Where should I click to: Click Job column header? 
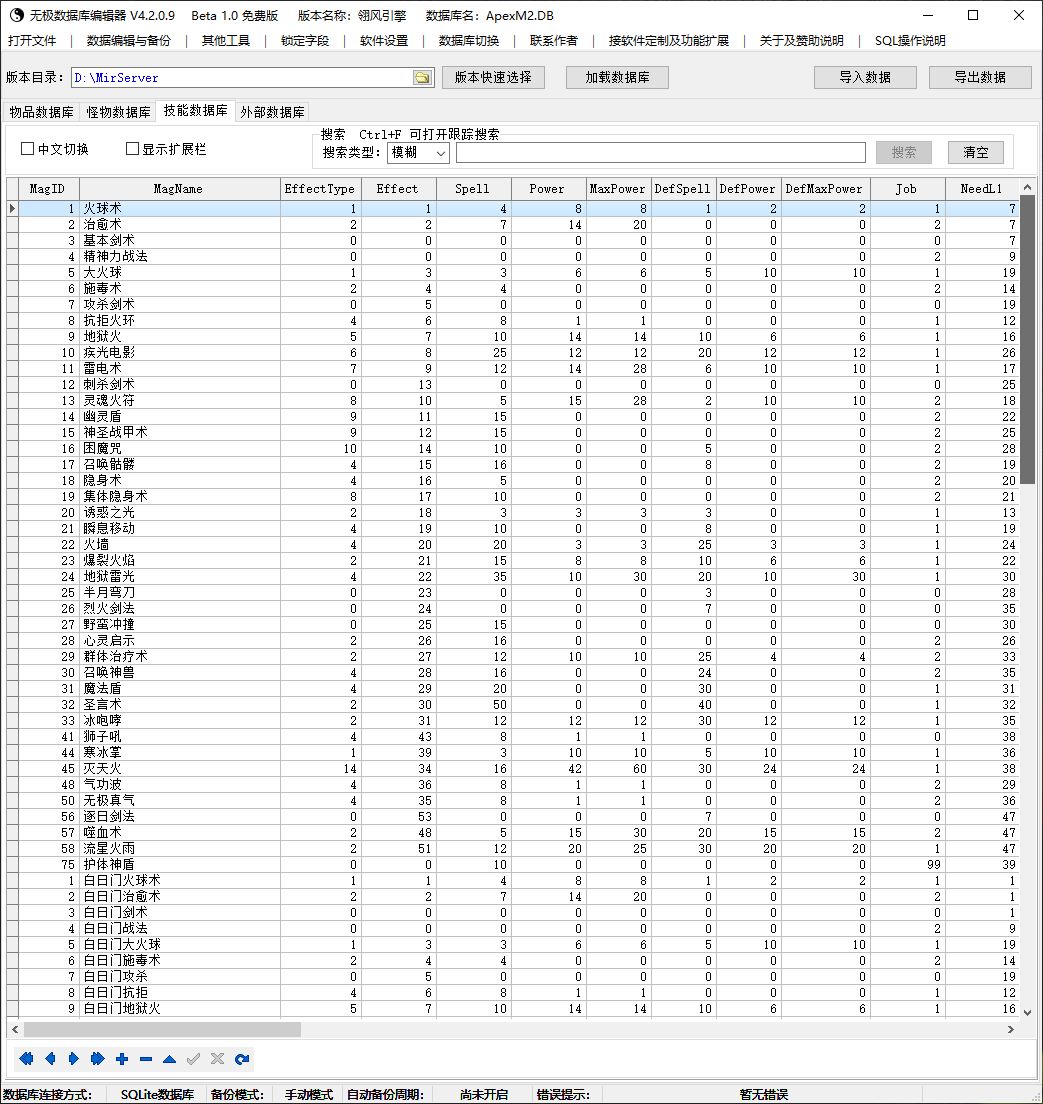point(908,189)
